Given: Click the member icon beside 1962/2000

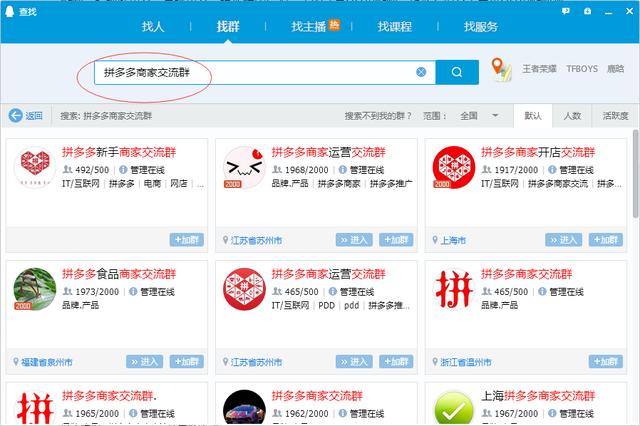Looking at the screenshot, I should (x=277, y=413).
